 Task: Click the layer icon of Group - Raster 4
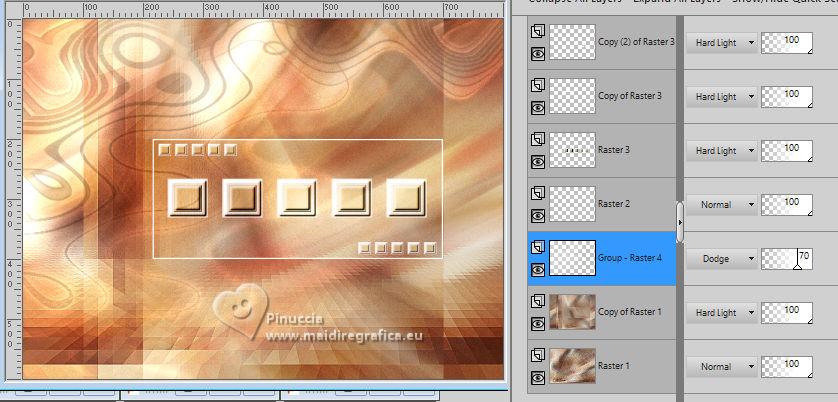coord(538,248)
